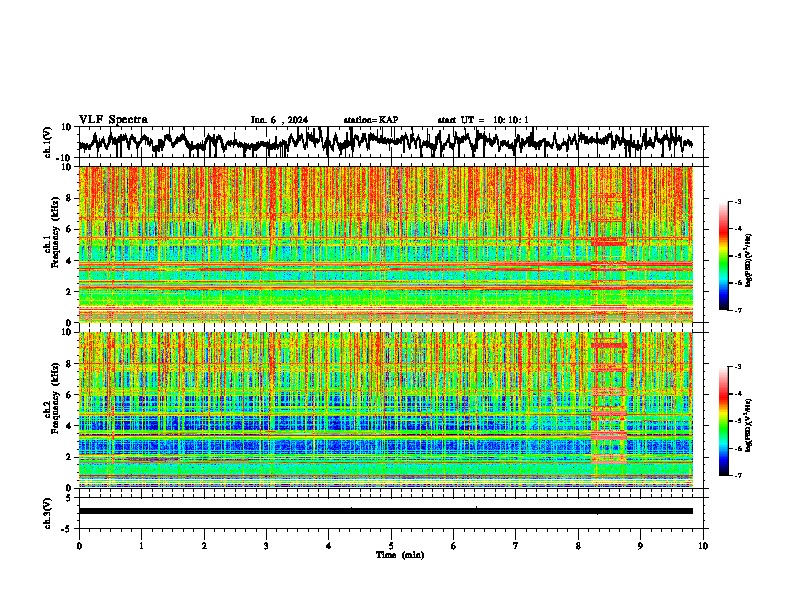
Task: Click the ch.3(V) axis label
Action: pyautogui.click(x=48, y=513)
